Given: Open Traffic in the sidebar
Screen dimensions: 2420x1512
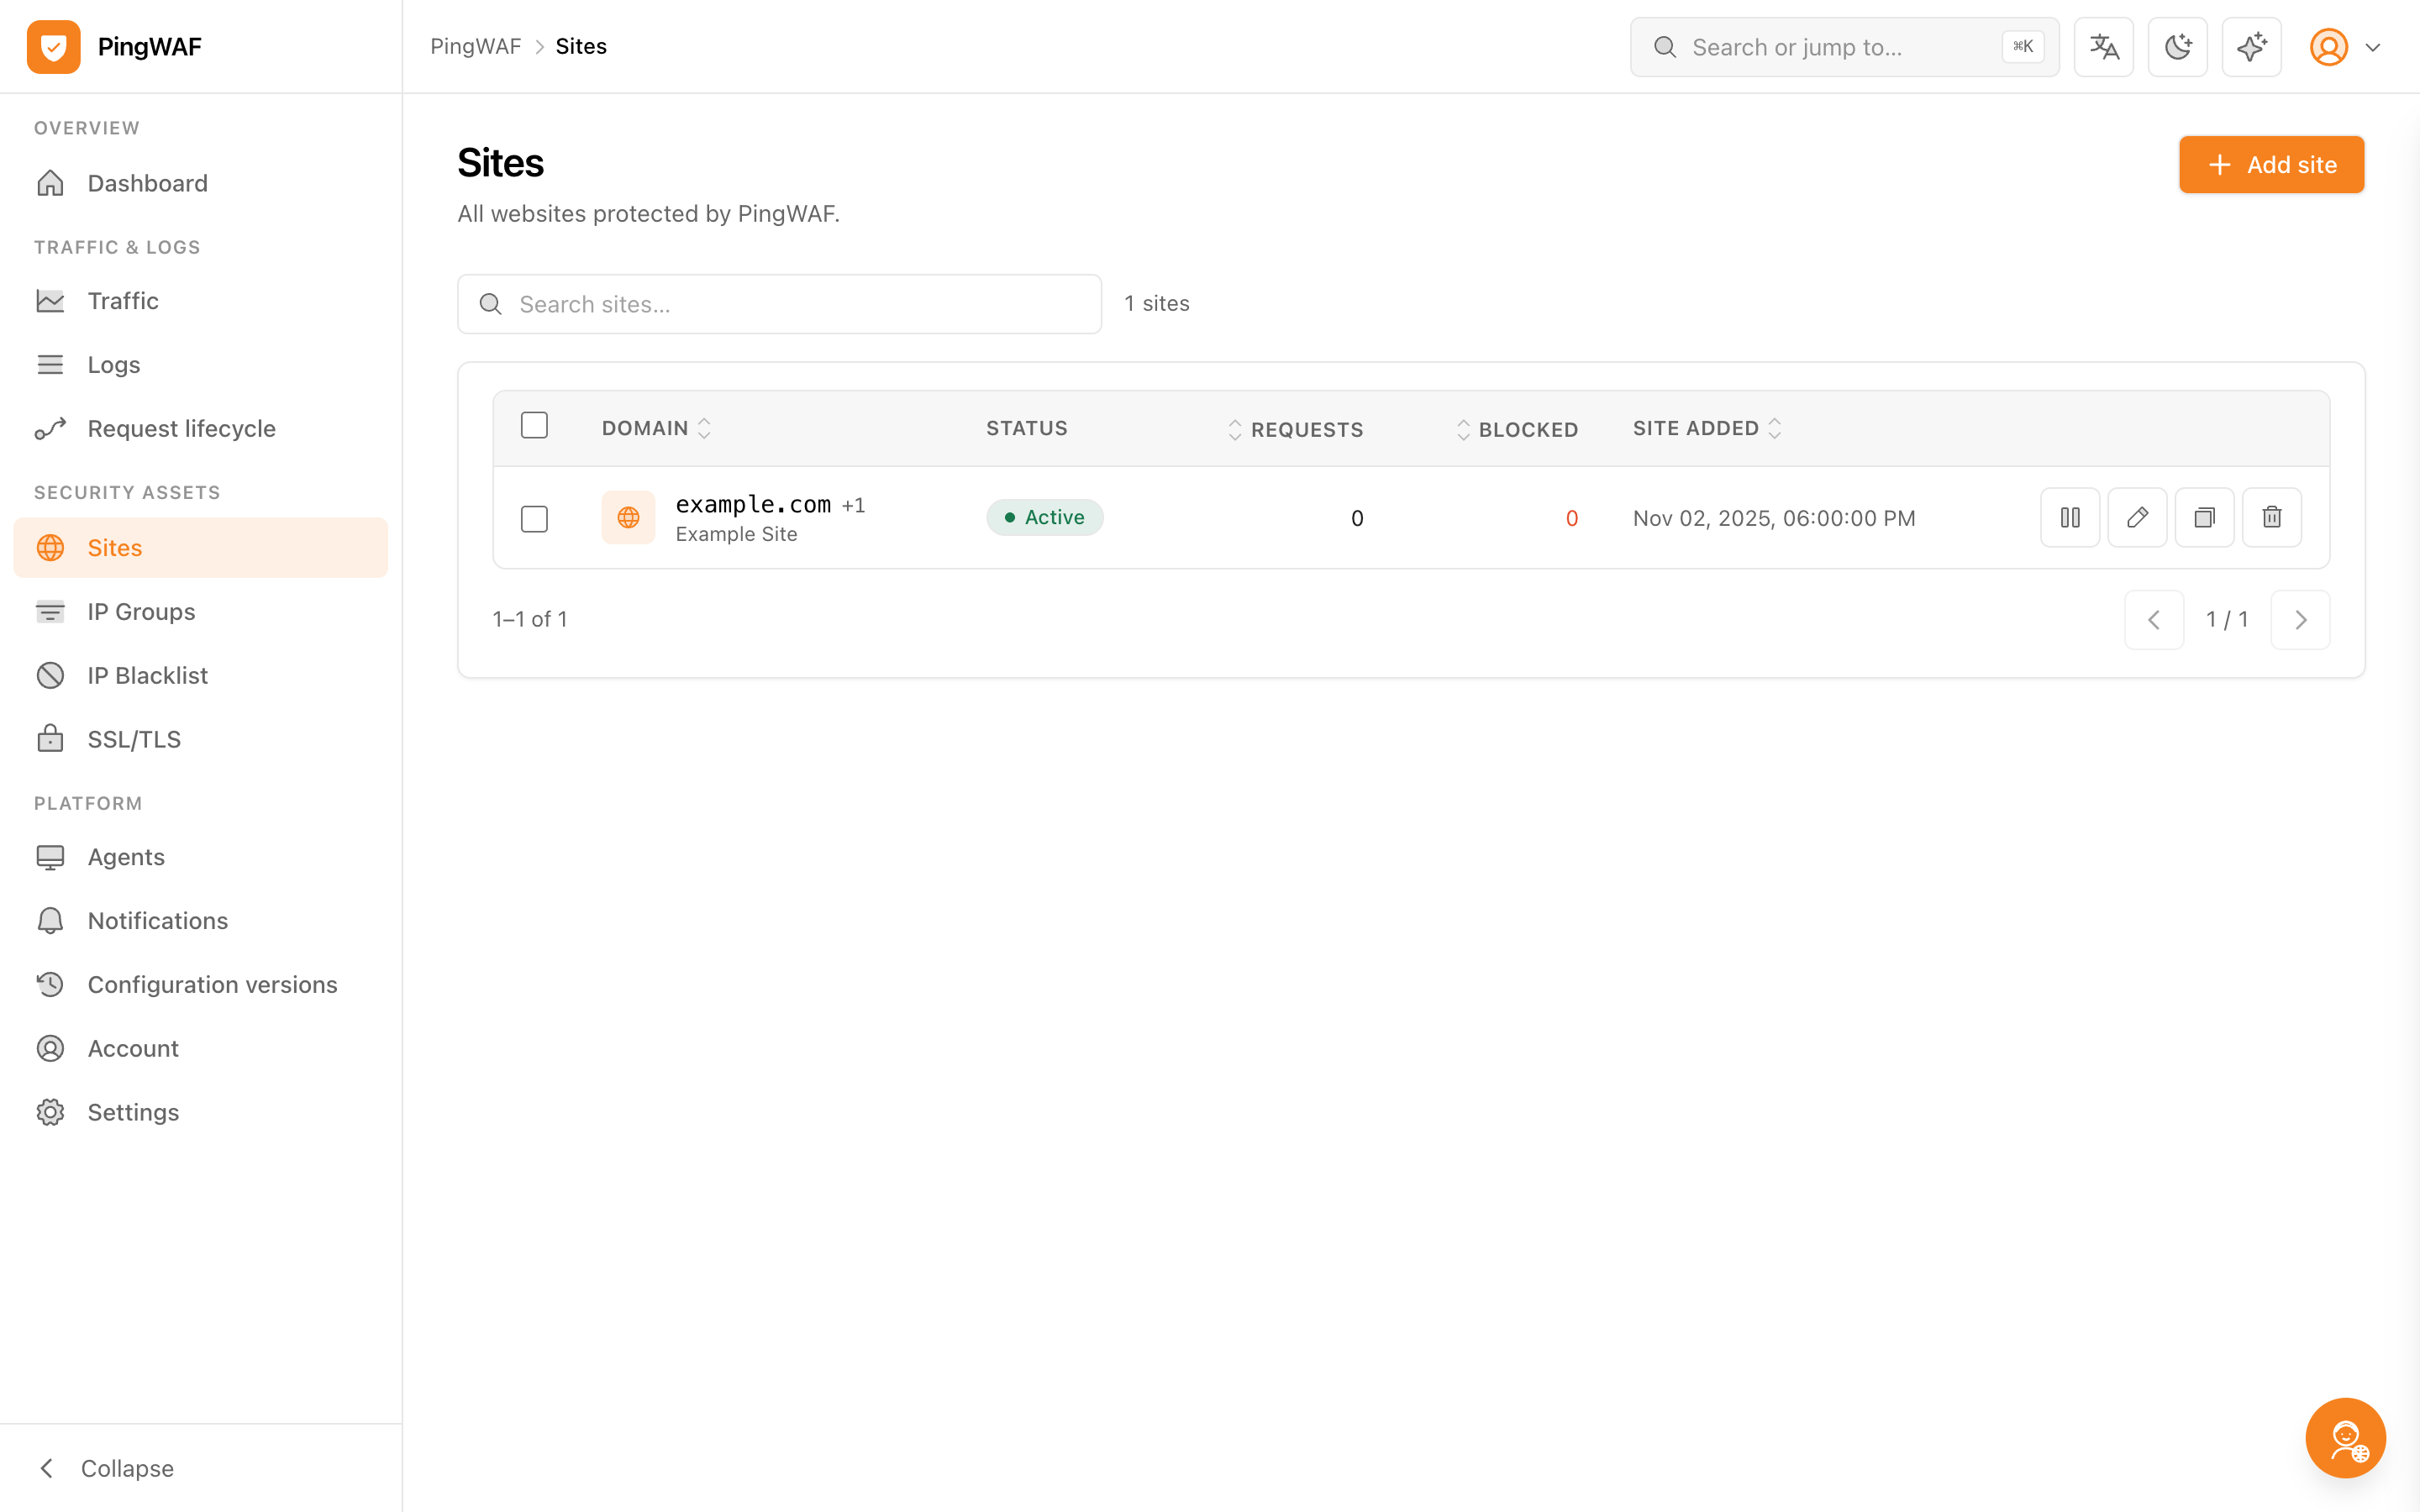Looking at the screenshot, I should [x=200, y=301].
